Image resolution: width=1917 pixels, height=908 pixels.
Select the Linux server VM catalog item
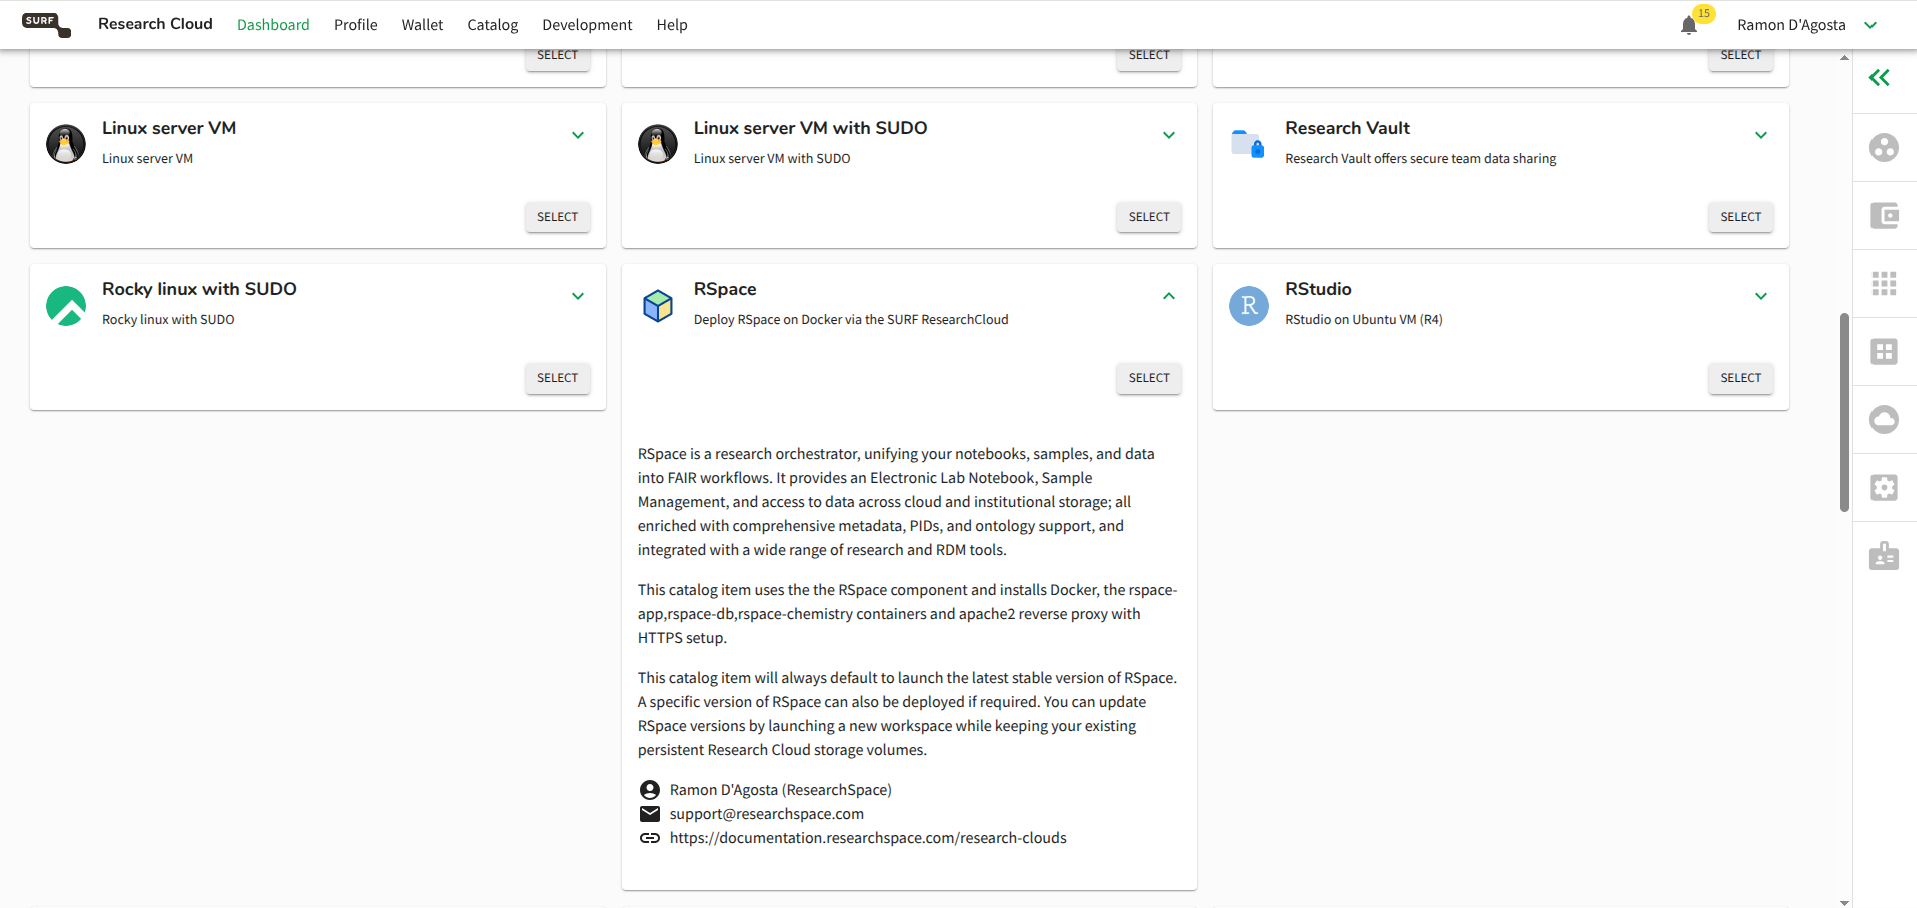point(558,217)
